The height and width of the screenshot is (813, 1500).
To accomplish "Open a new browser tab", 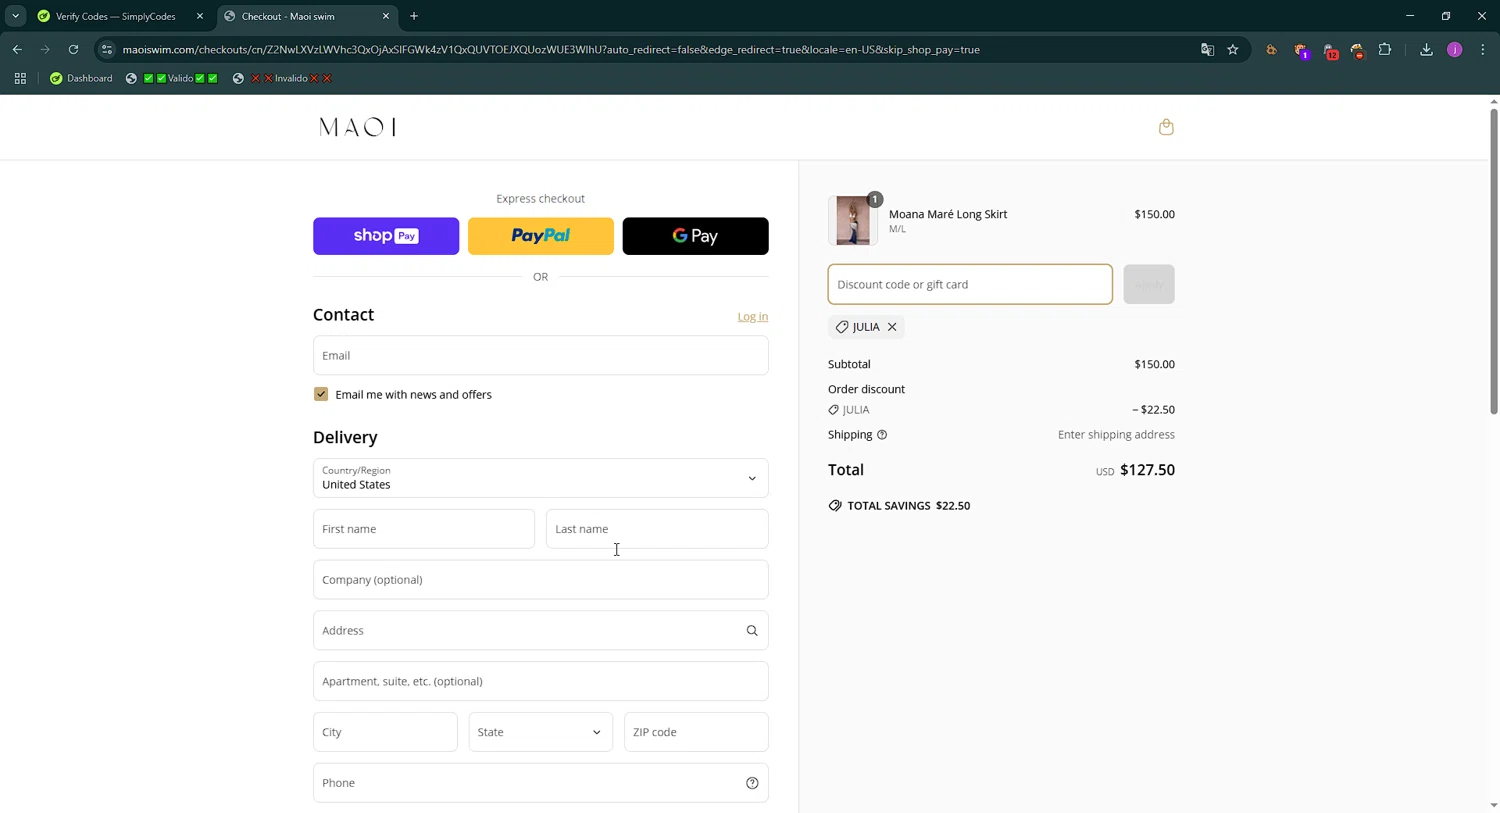I will 414,16.
